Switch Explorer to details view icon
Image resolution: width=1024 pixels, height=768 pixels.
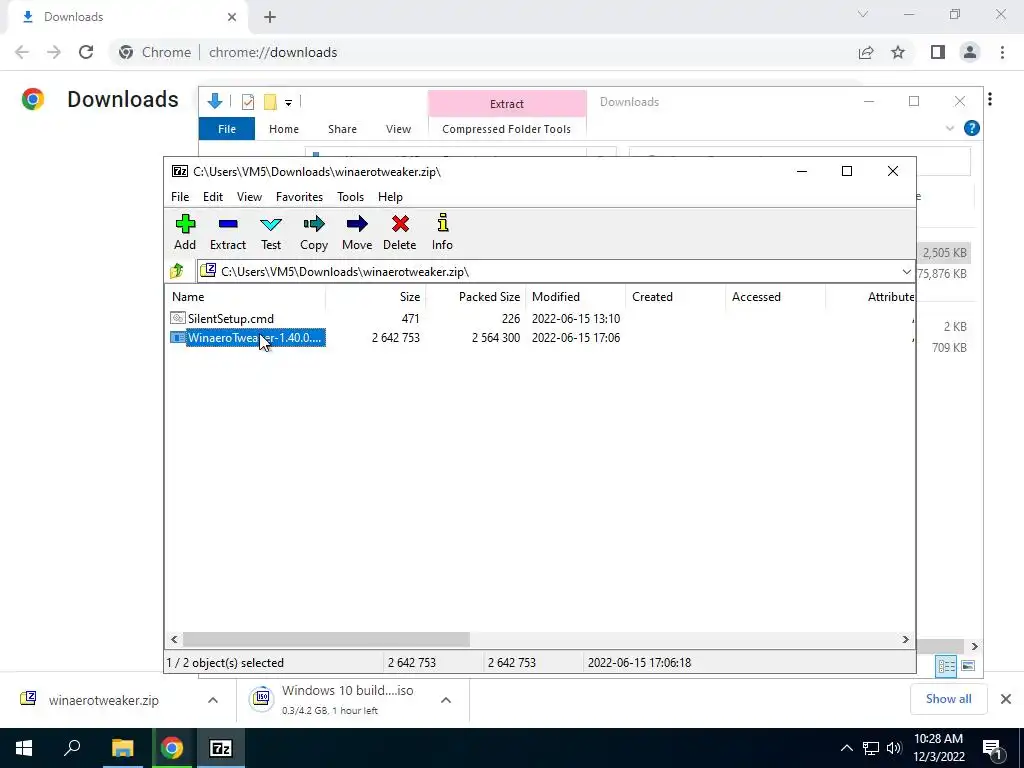946,666
